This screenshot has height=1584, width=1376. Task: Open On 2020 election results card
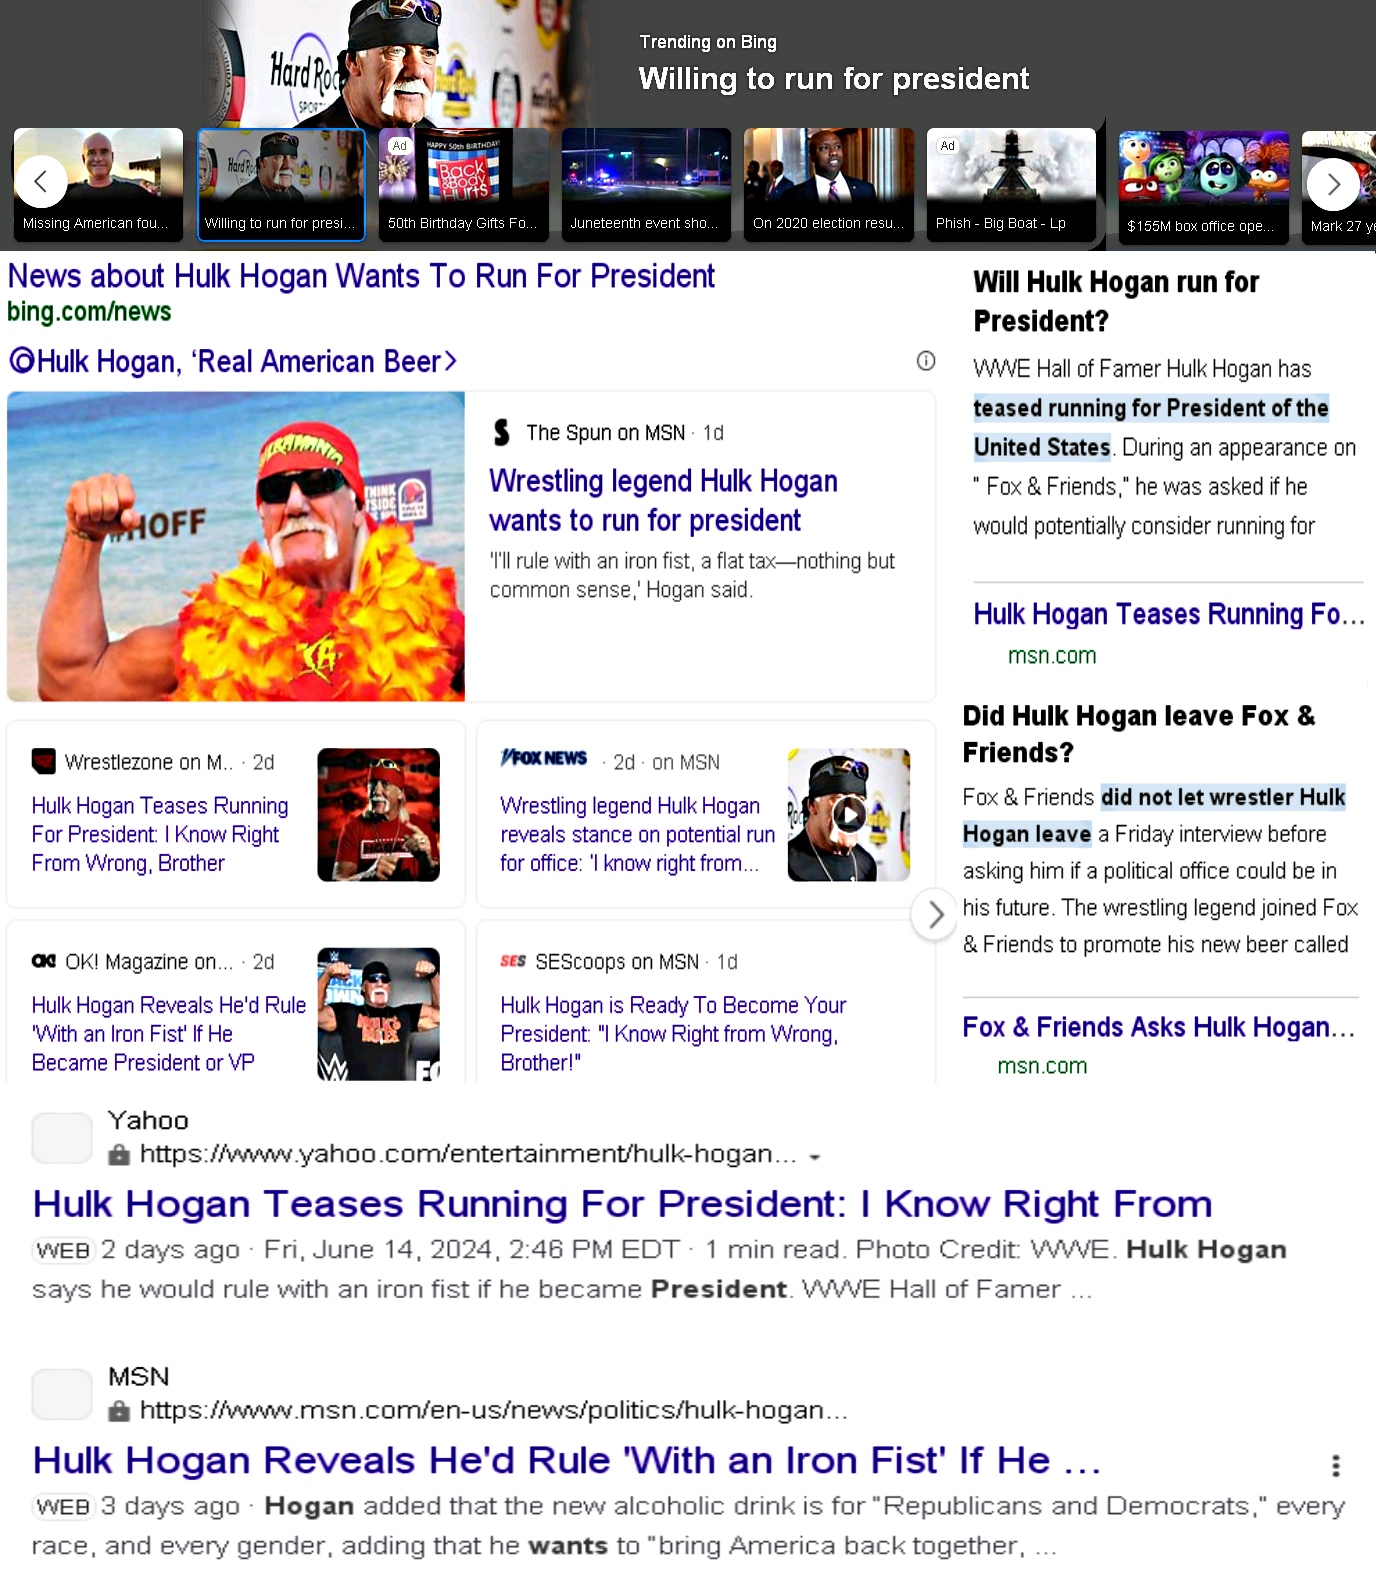[x=829, y=184]
